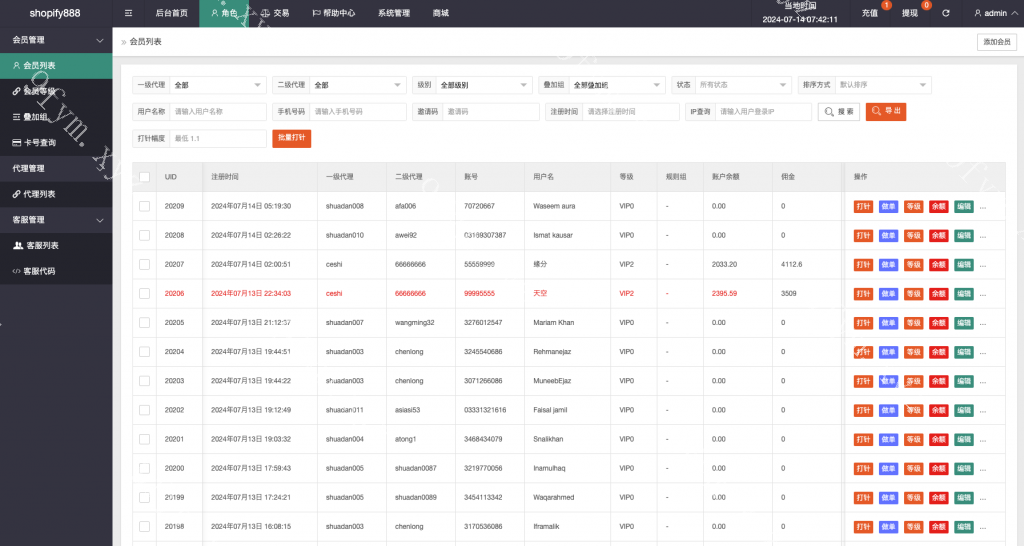The image size is (1024, 546).
Task: Open the 提现 withdrawal notifications
Action: tap(910, 13)
